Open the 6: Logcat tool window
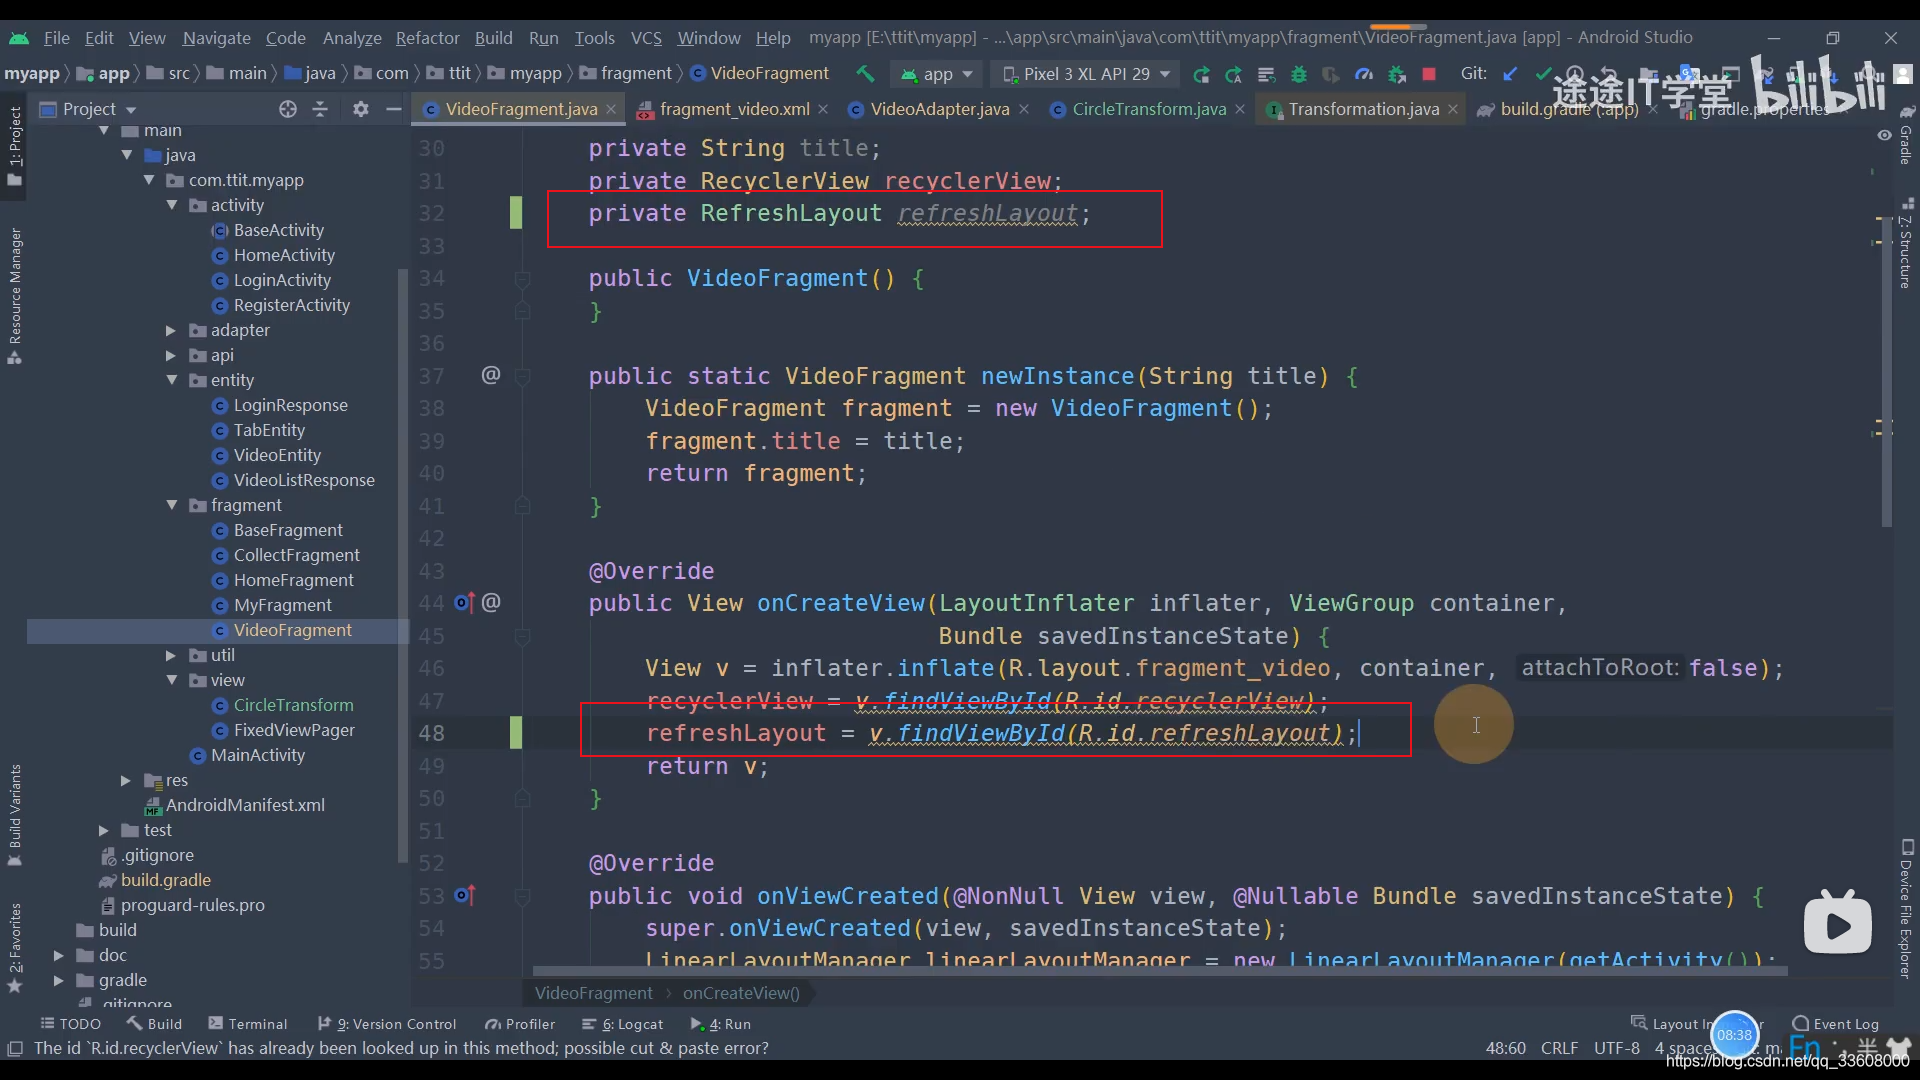 click(x=622, y=1024)
